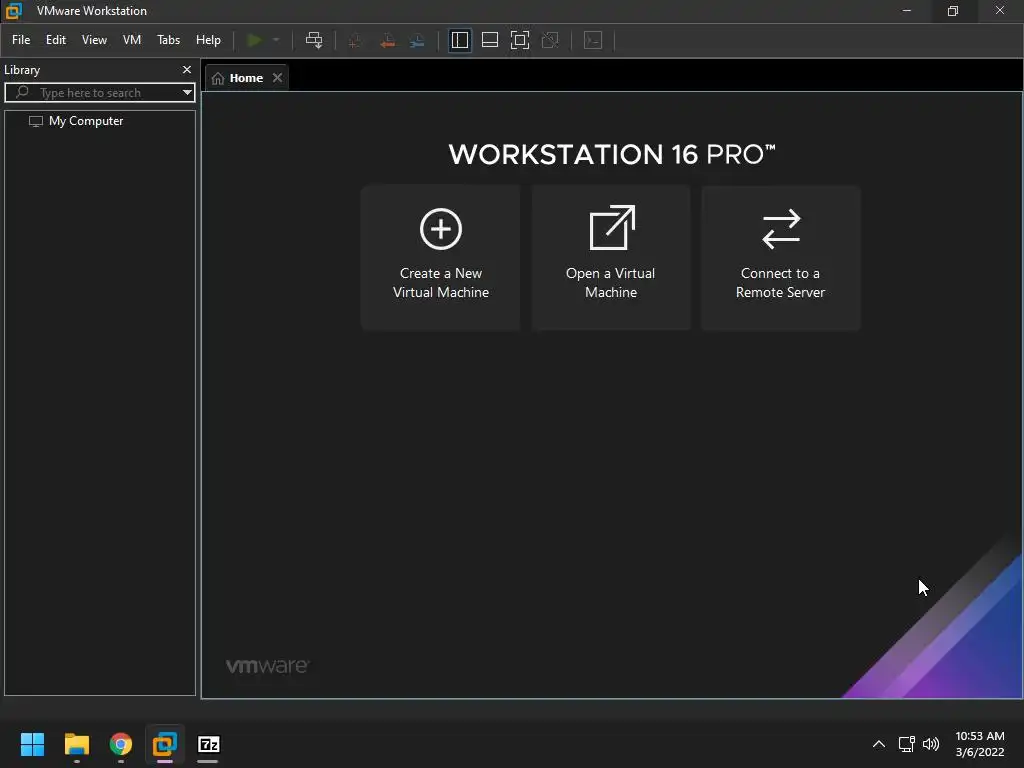Power on with the green play button
1024x768 pixels.
(x=254, y=40)
